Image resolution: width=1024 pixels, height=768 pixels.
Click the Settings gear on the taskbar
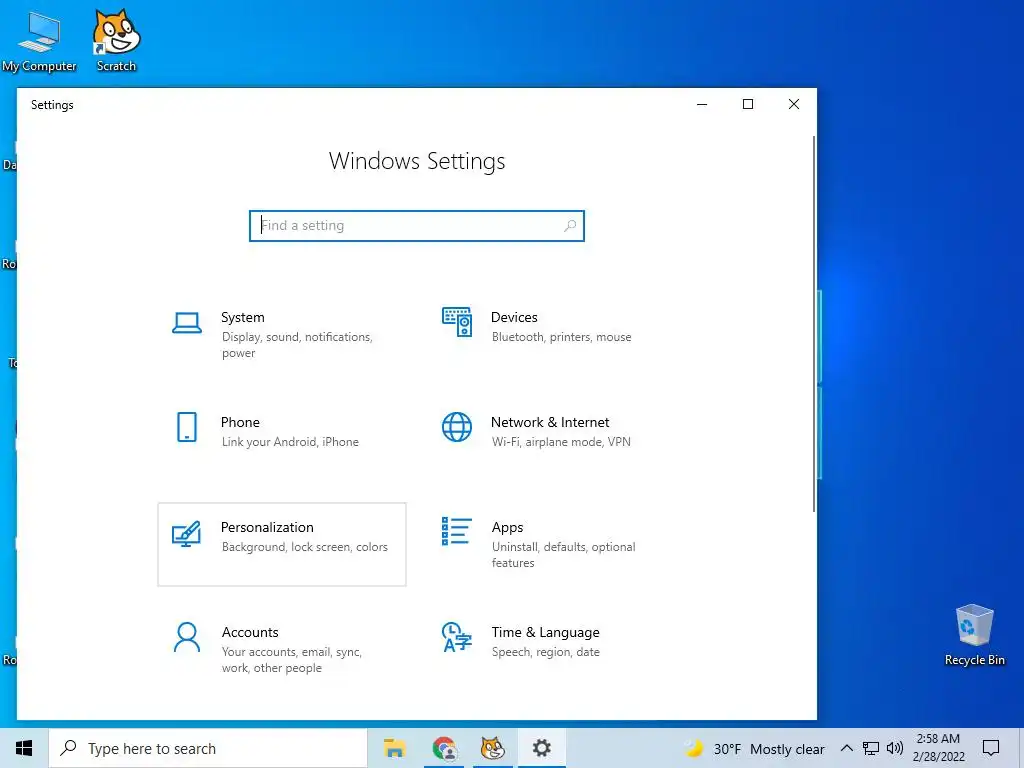[541, 748]
